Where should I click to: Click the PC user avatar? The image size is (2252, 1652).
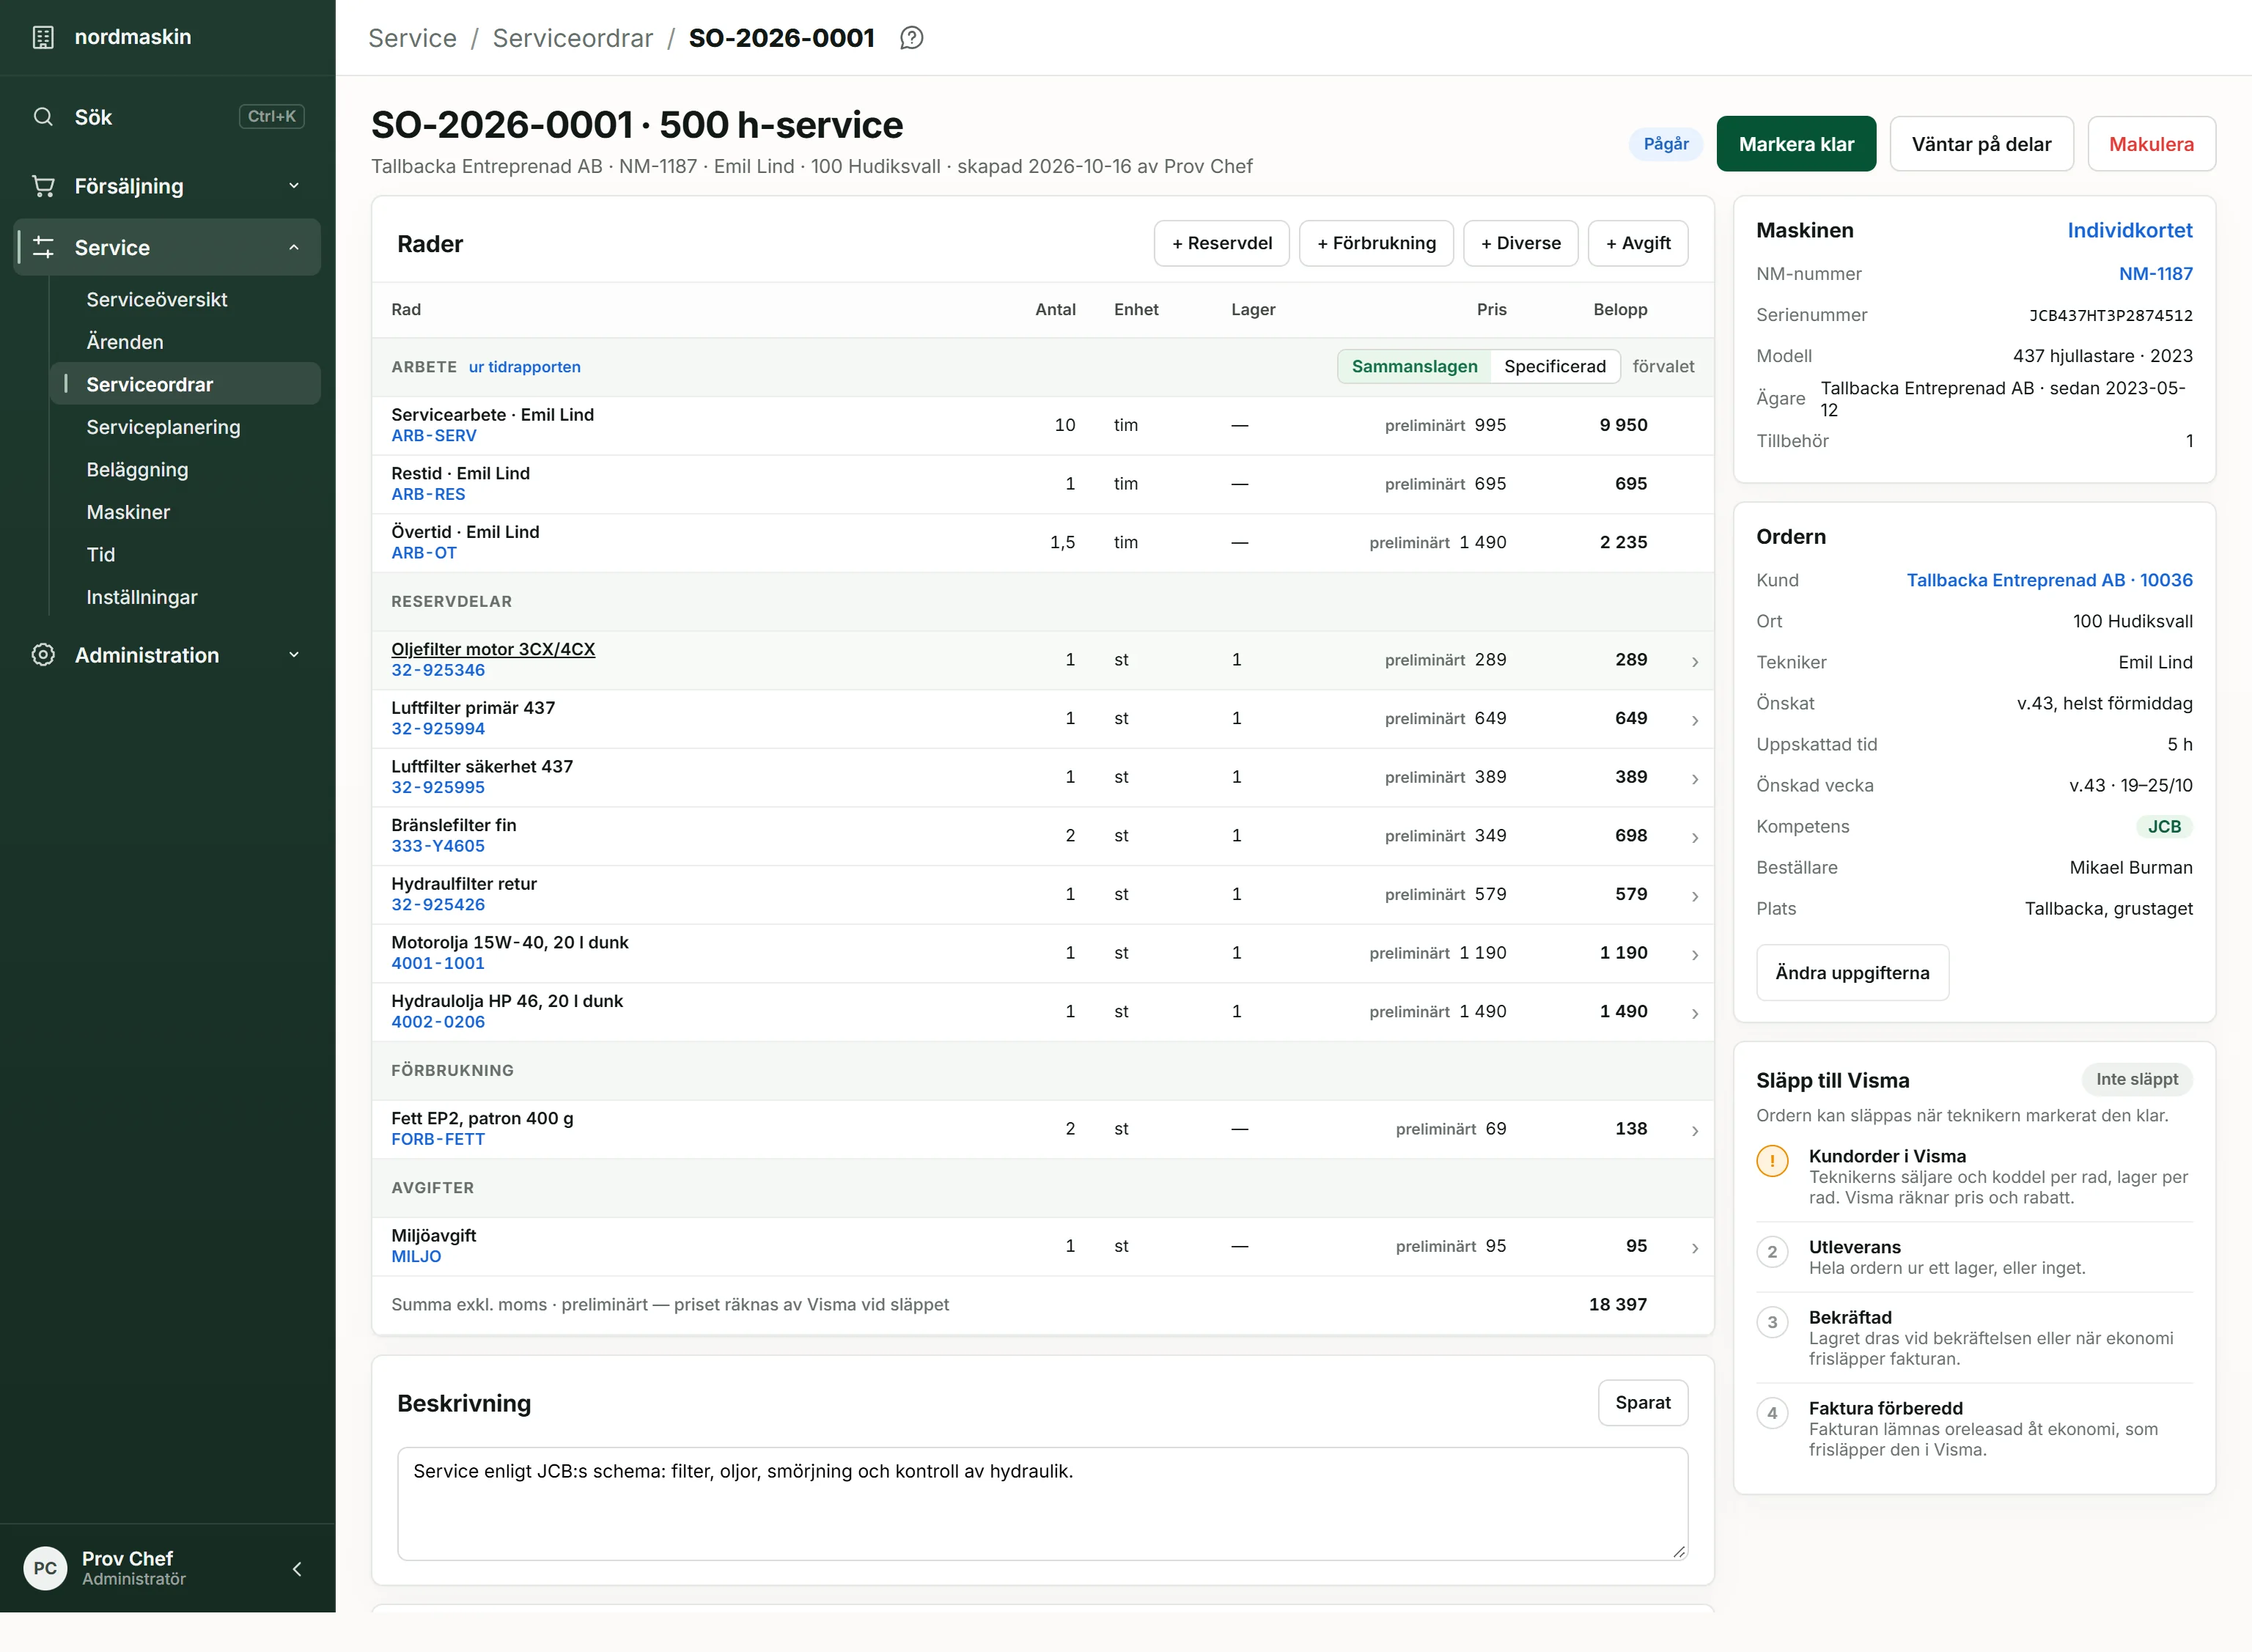[x=45, y=1568]
